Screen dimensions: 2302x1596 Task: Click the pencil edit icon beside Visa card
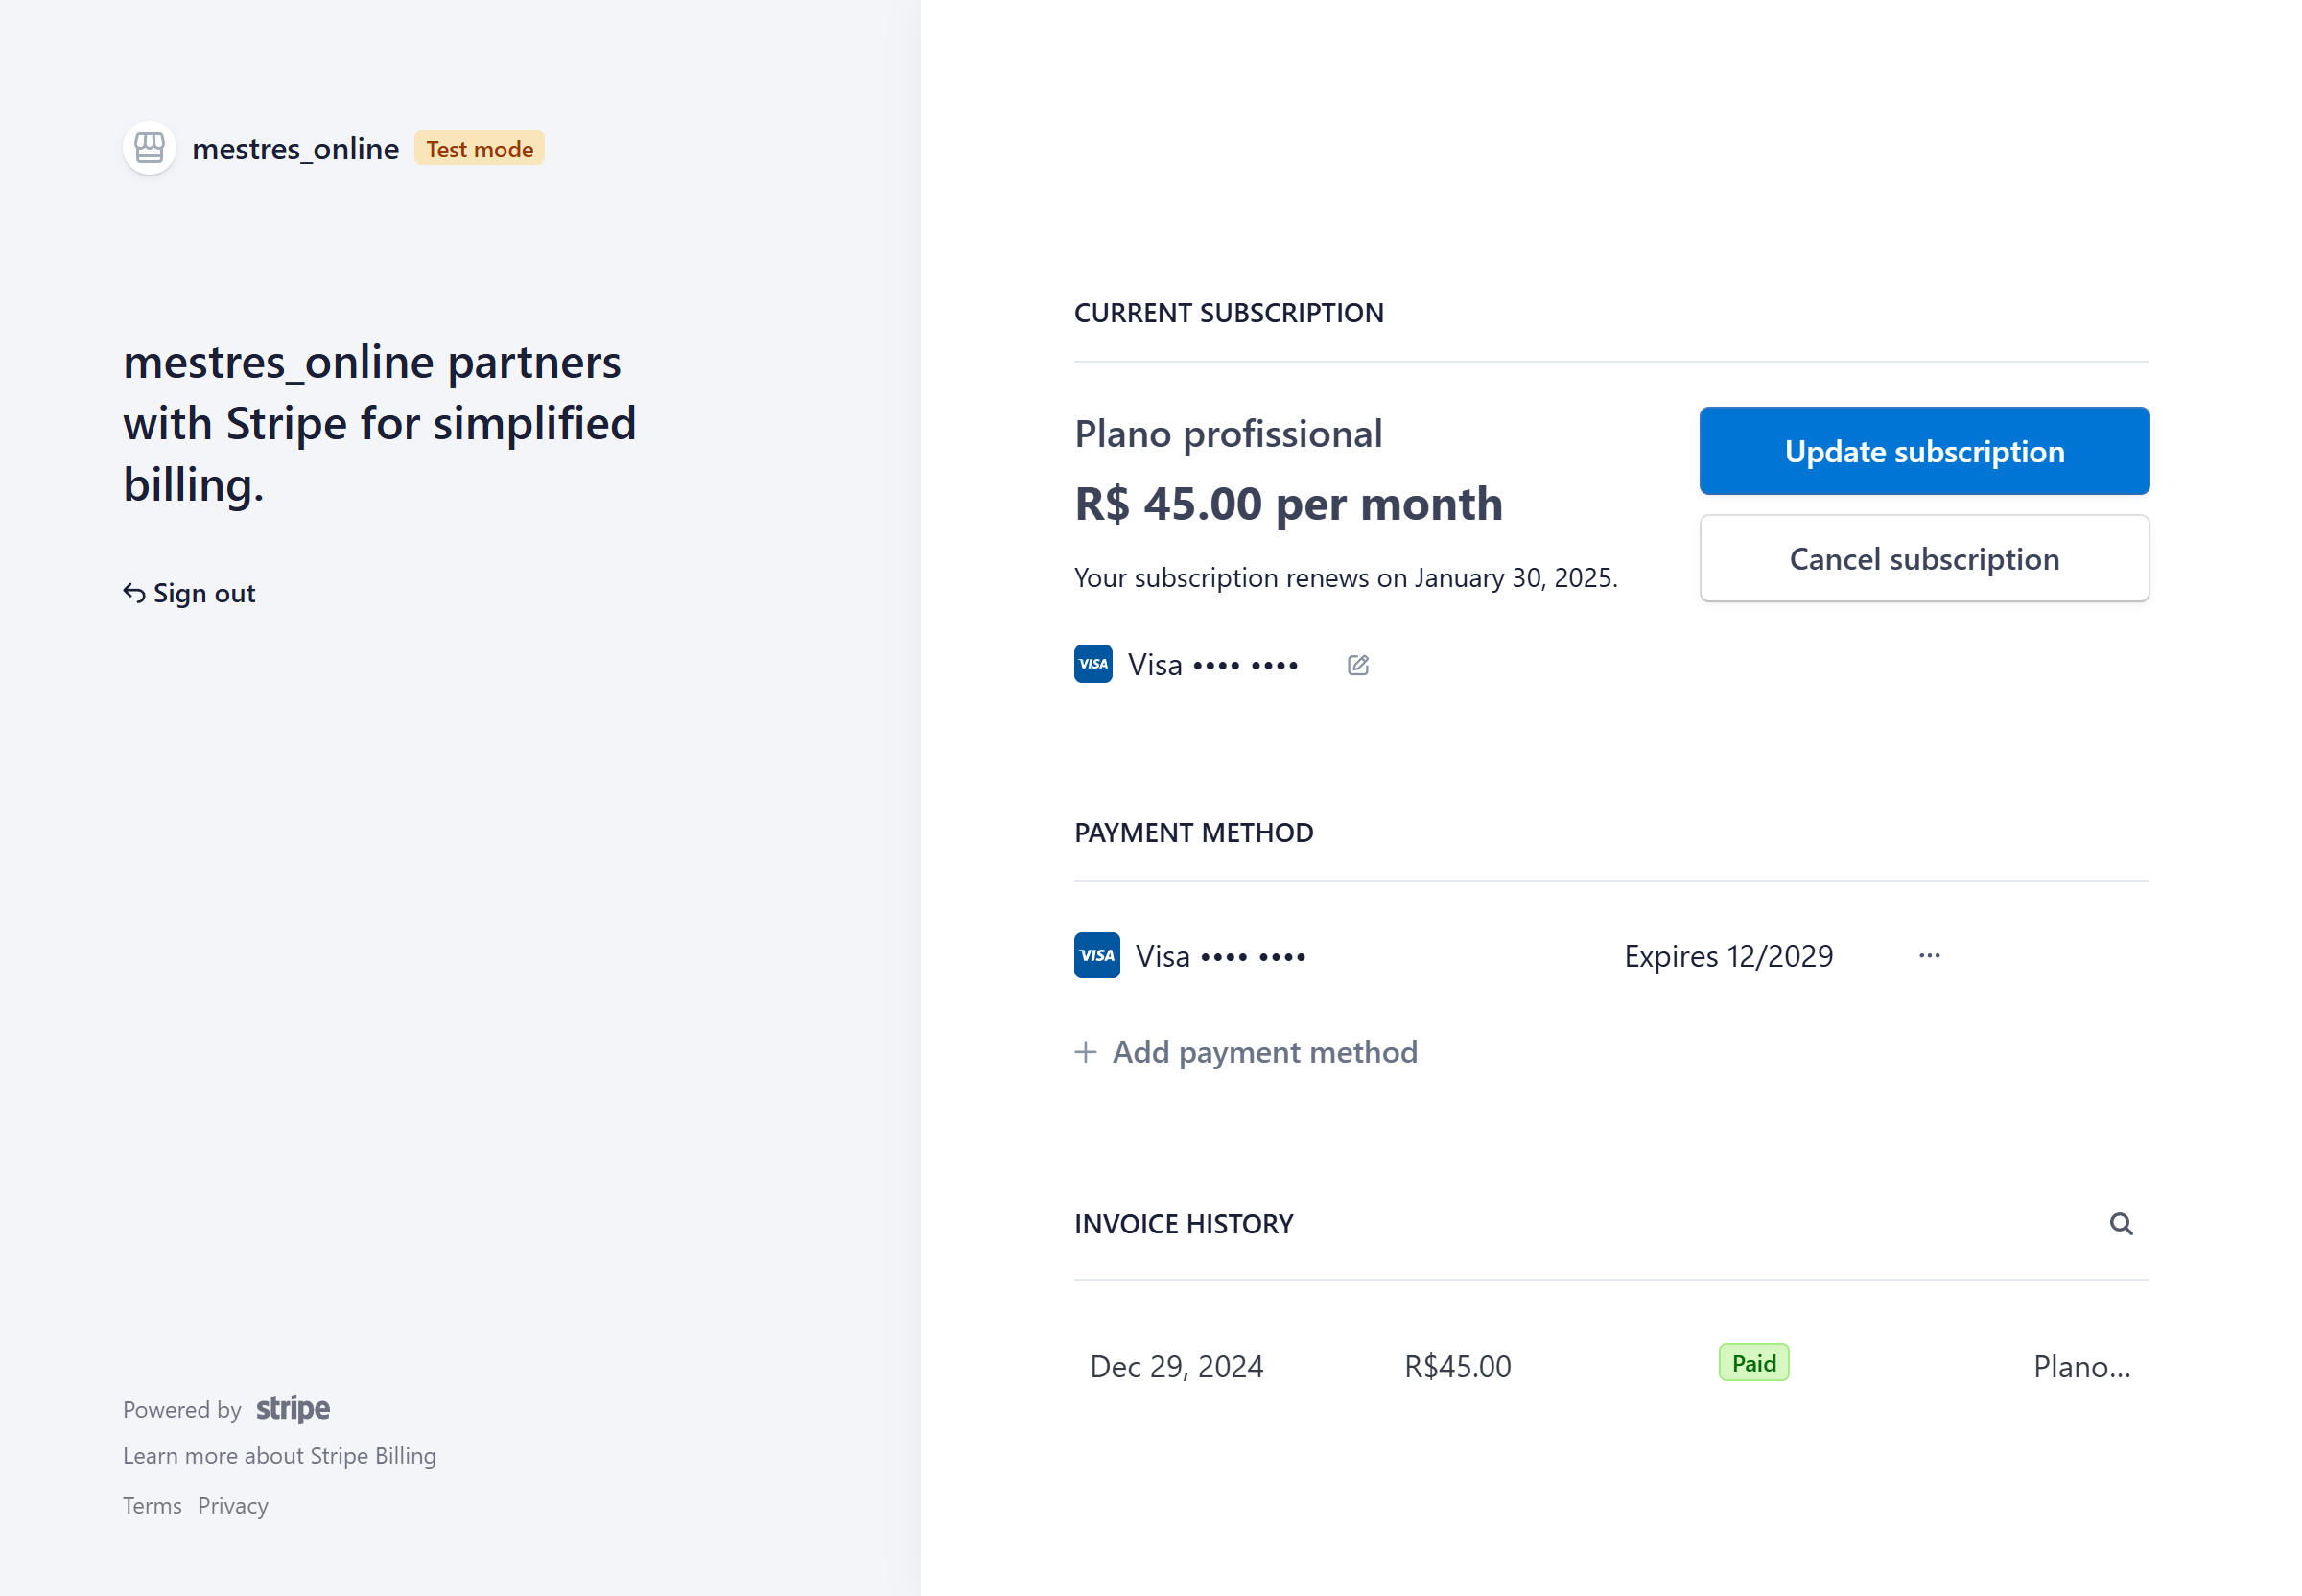coord(1357,665)
